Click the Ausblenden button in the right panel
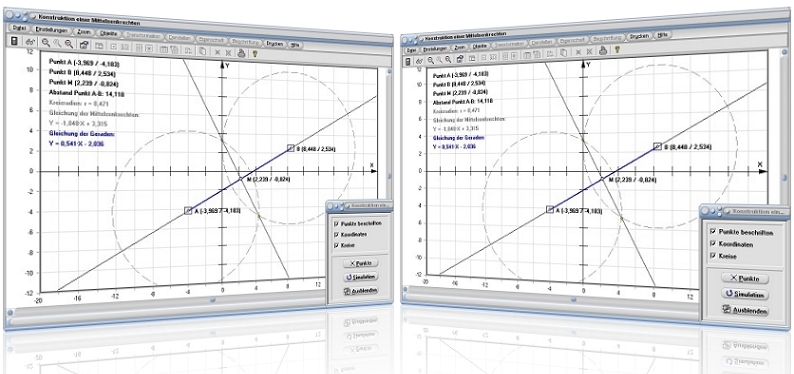This screenshot has height=374, width=794. pos(744,310)
